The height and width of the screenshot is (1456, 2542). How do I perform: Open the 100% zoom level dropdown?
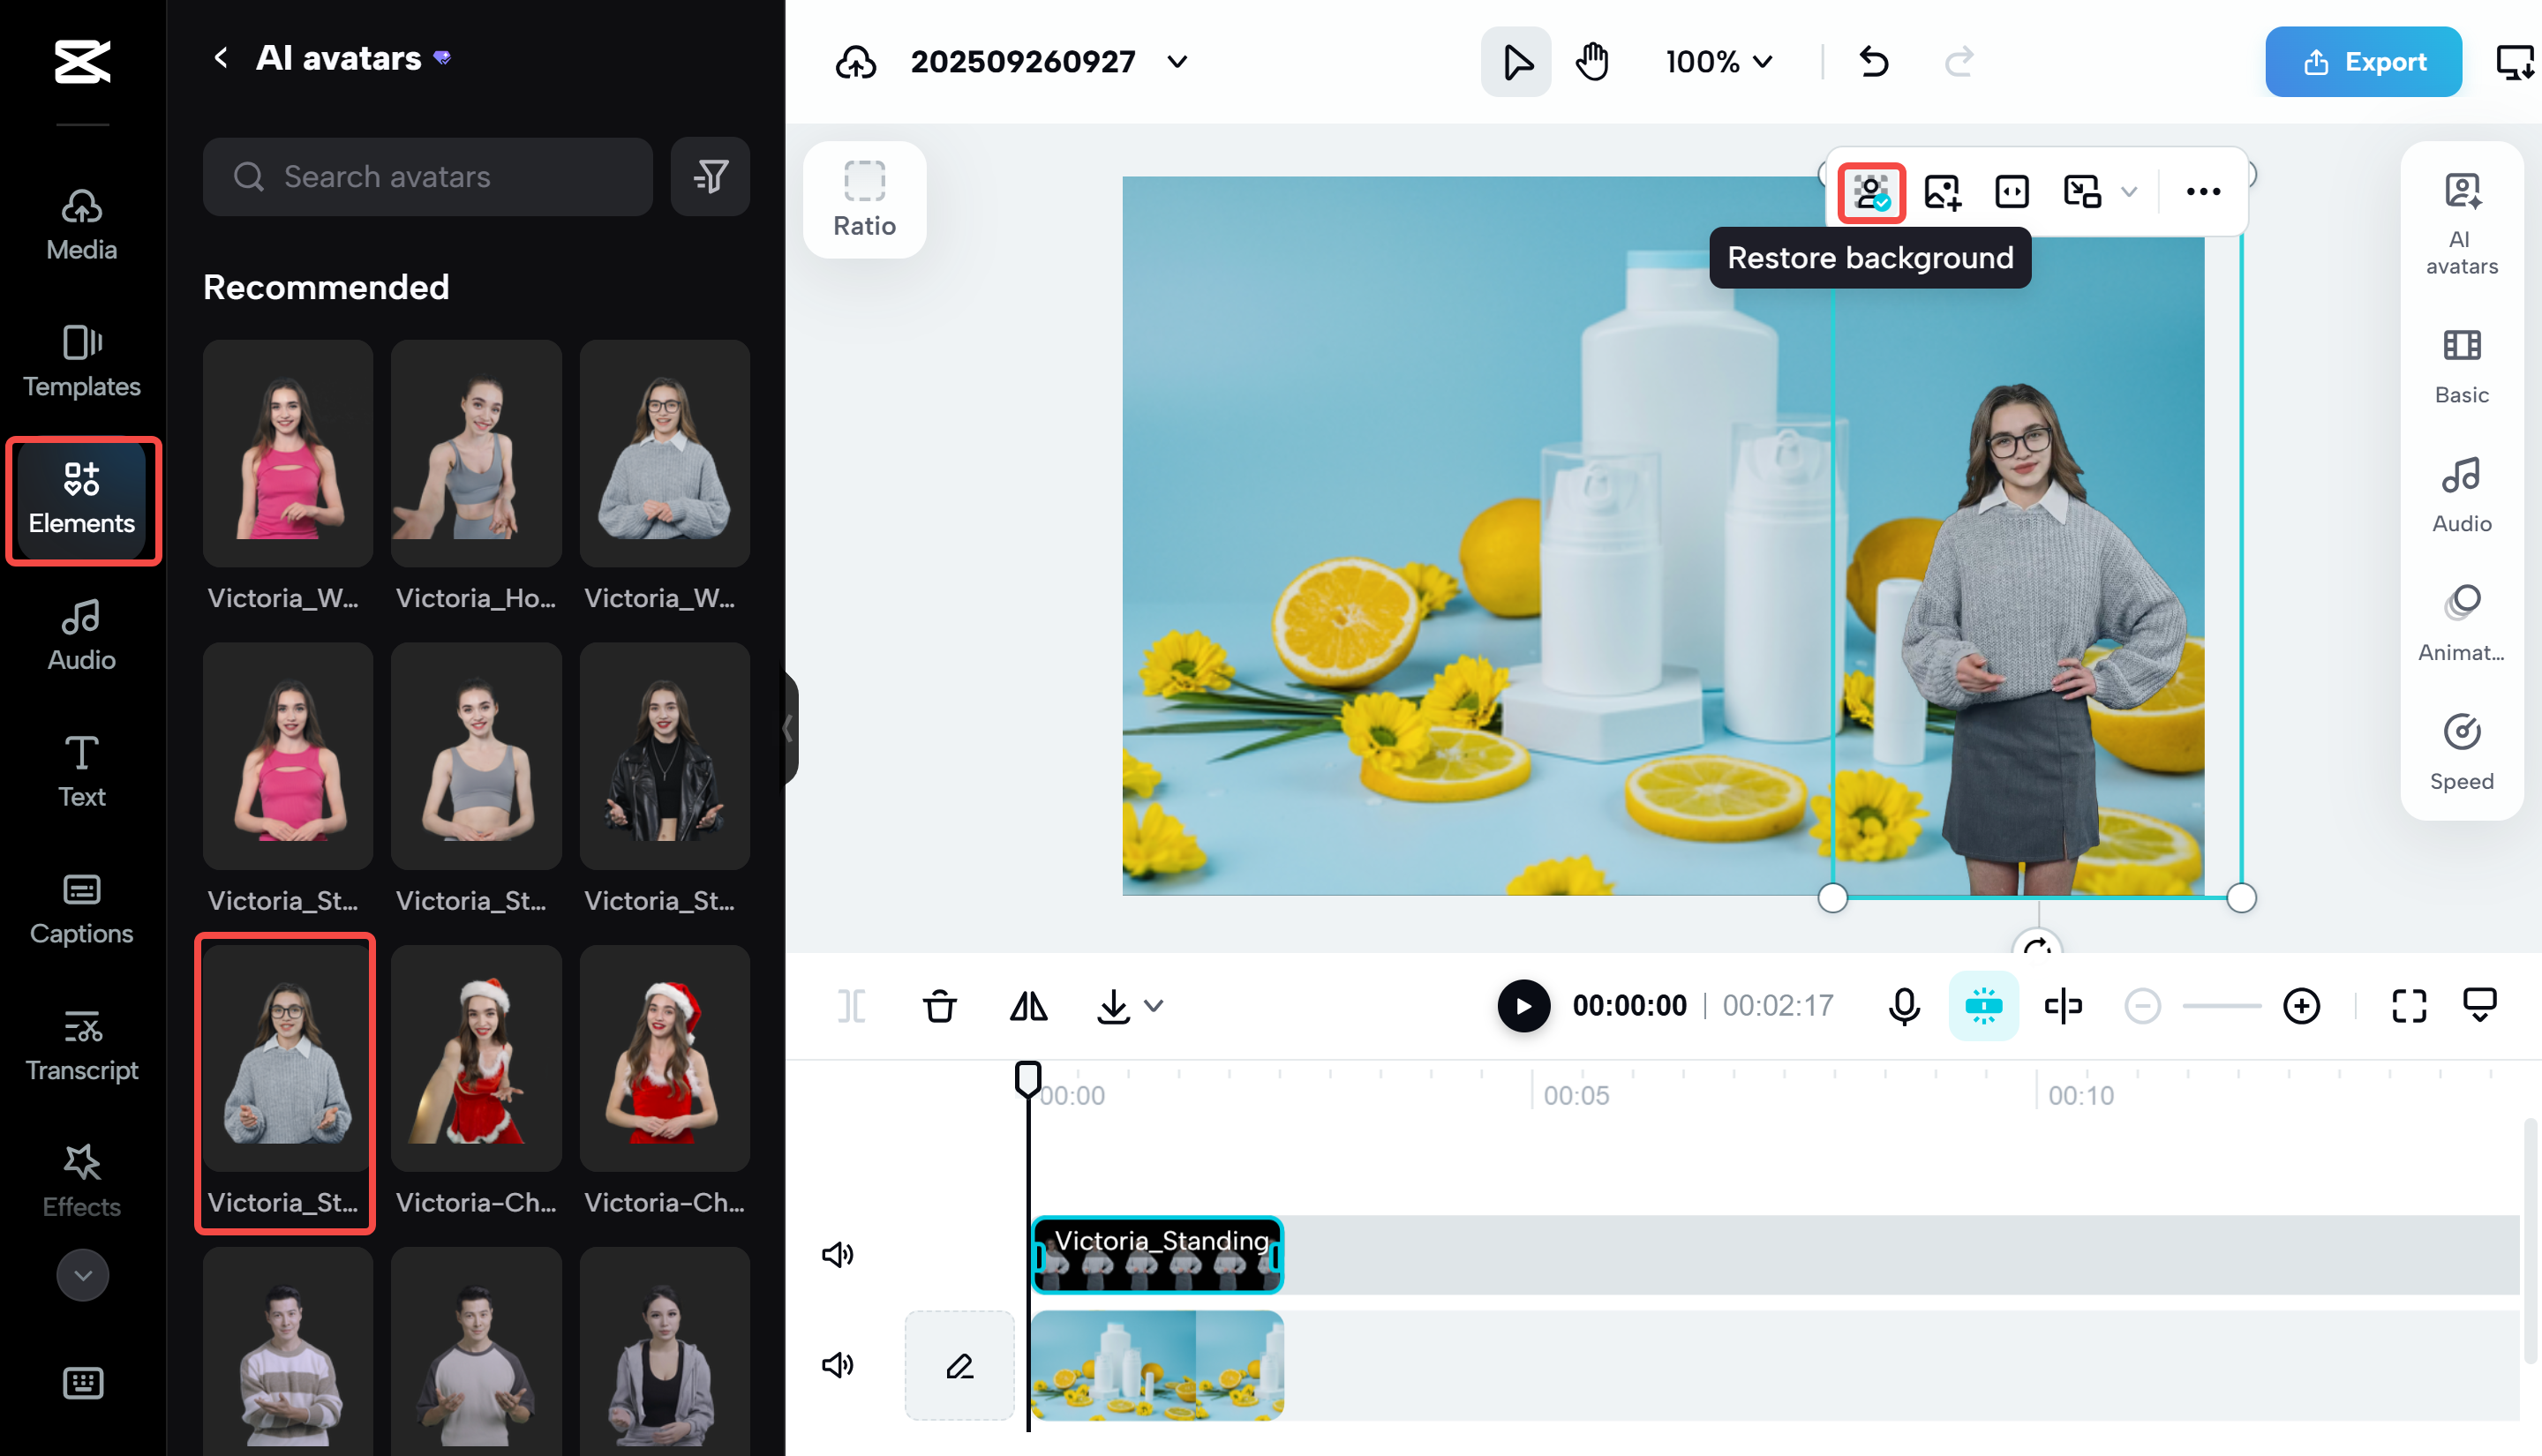point(1717,61)
